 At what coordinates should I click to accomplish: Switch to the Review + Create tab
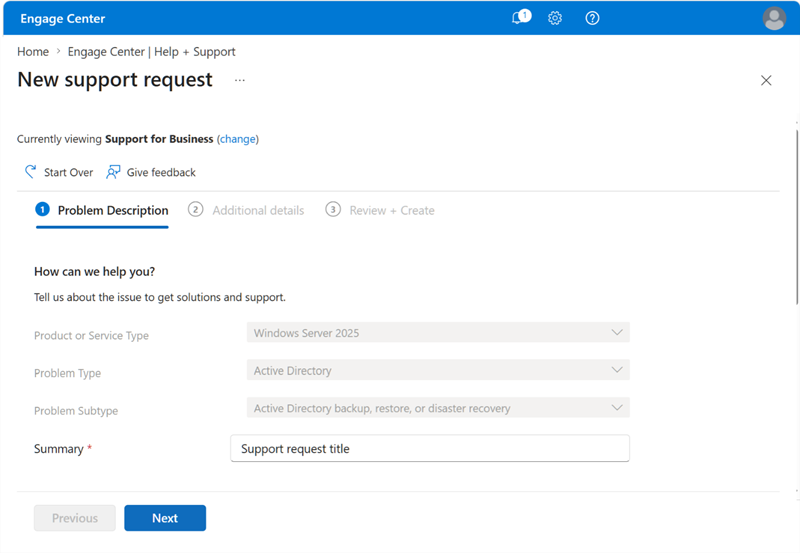coord(380,211)
